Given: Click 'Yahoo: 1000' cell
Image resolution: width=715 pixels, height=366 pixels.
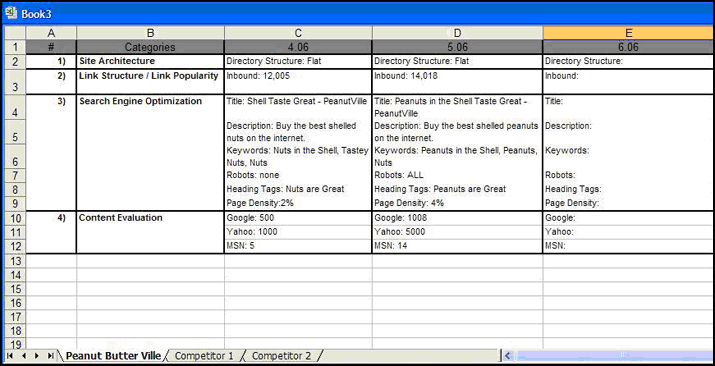Looking at the screenshot, I should (x=298, y=232).
